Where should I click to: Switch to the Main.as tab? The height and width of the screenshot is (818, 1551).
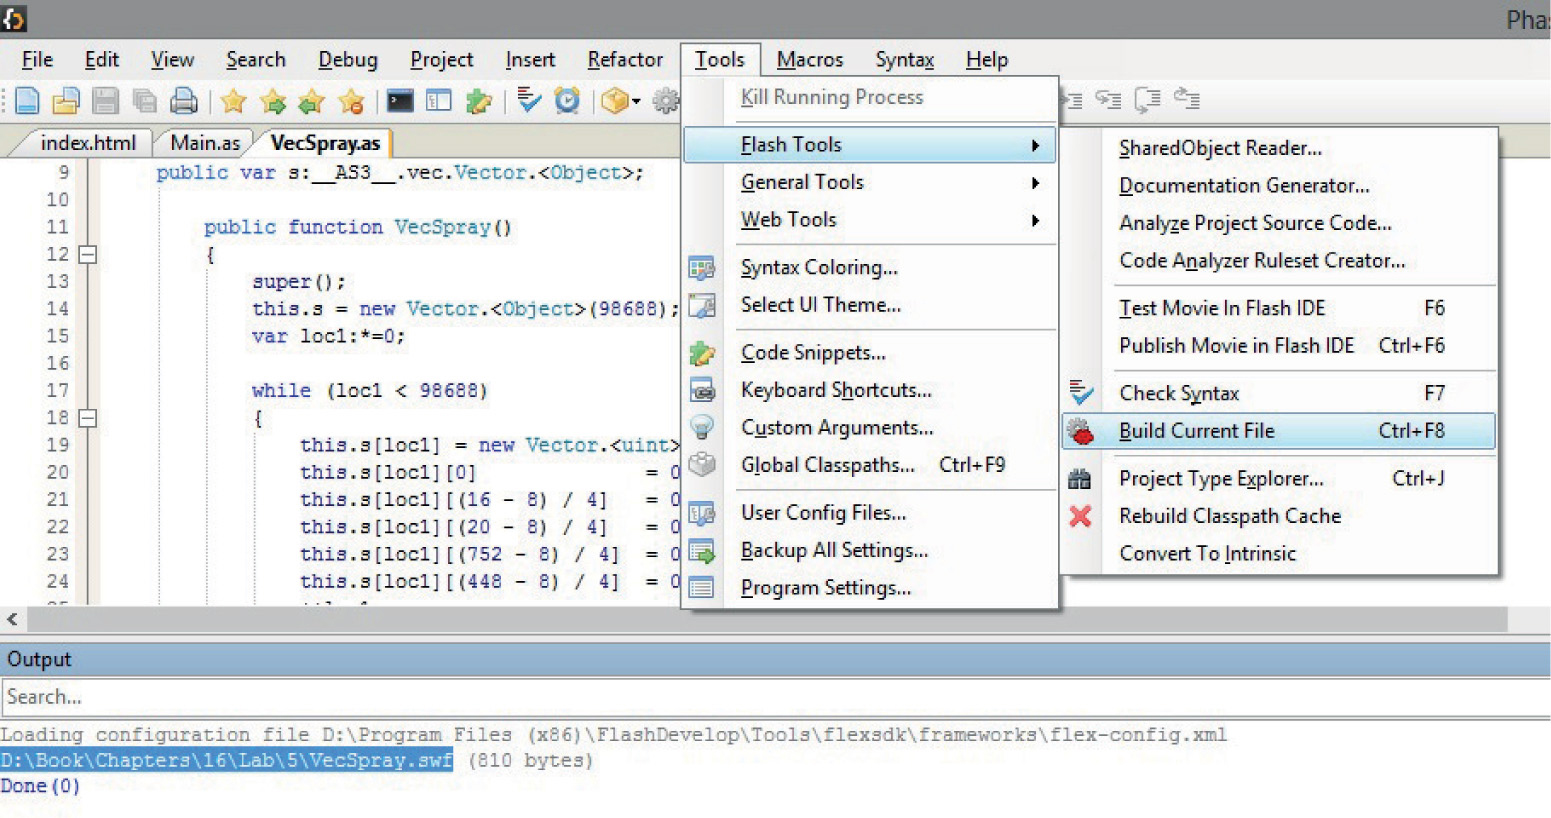(x=205, y=143)
